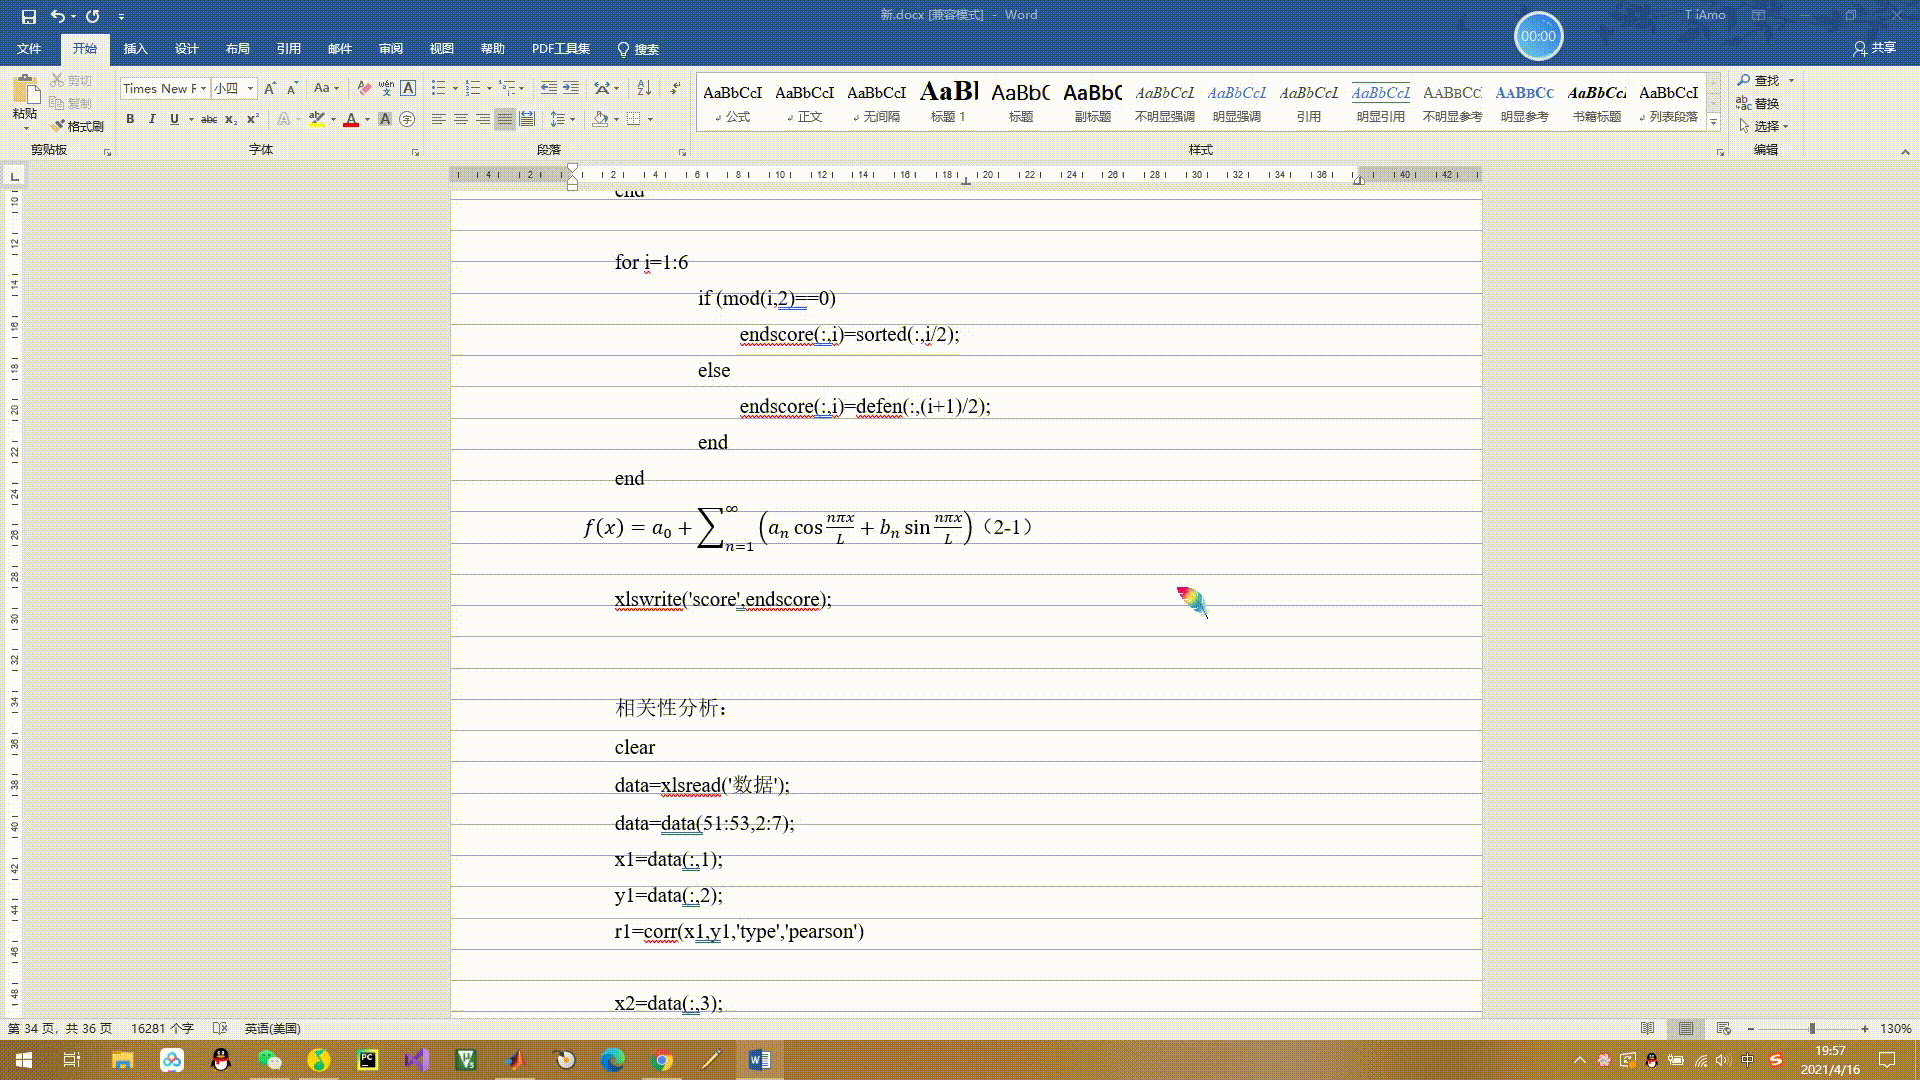The image size is (1920, 1080).
Task: Clear all formatting with eraser icon
Action: (x=364, y=88)
